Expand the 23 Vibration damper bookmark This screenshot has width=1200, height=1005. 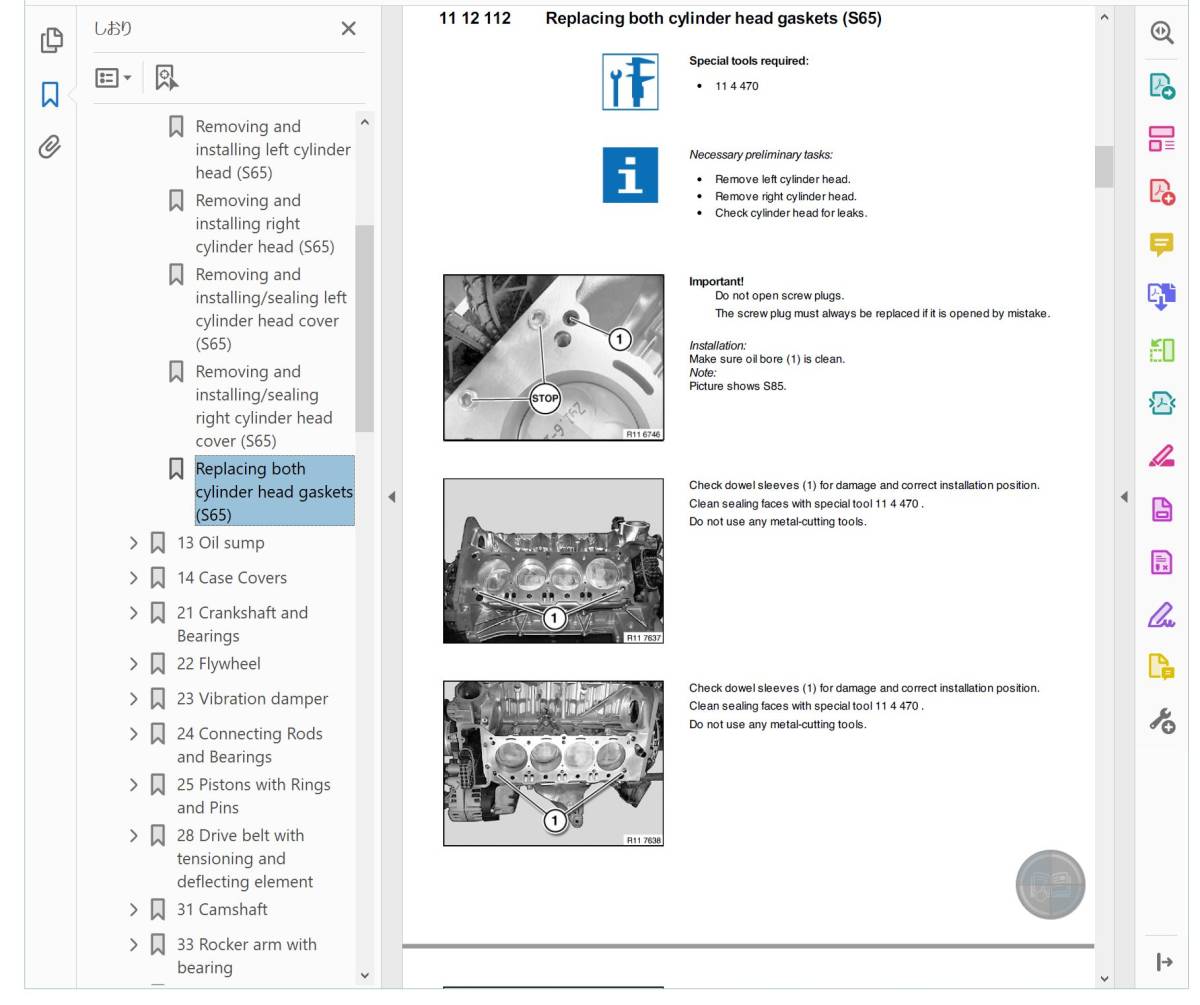[x=134, y=699]
